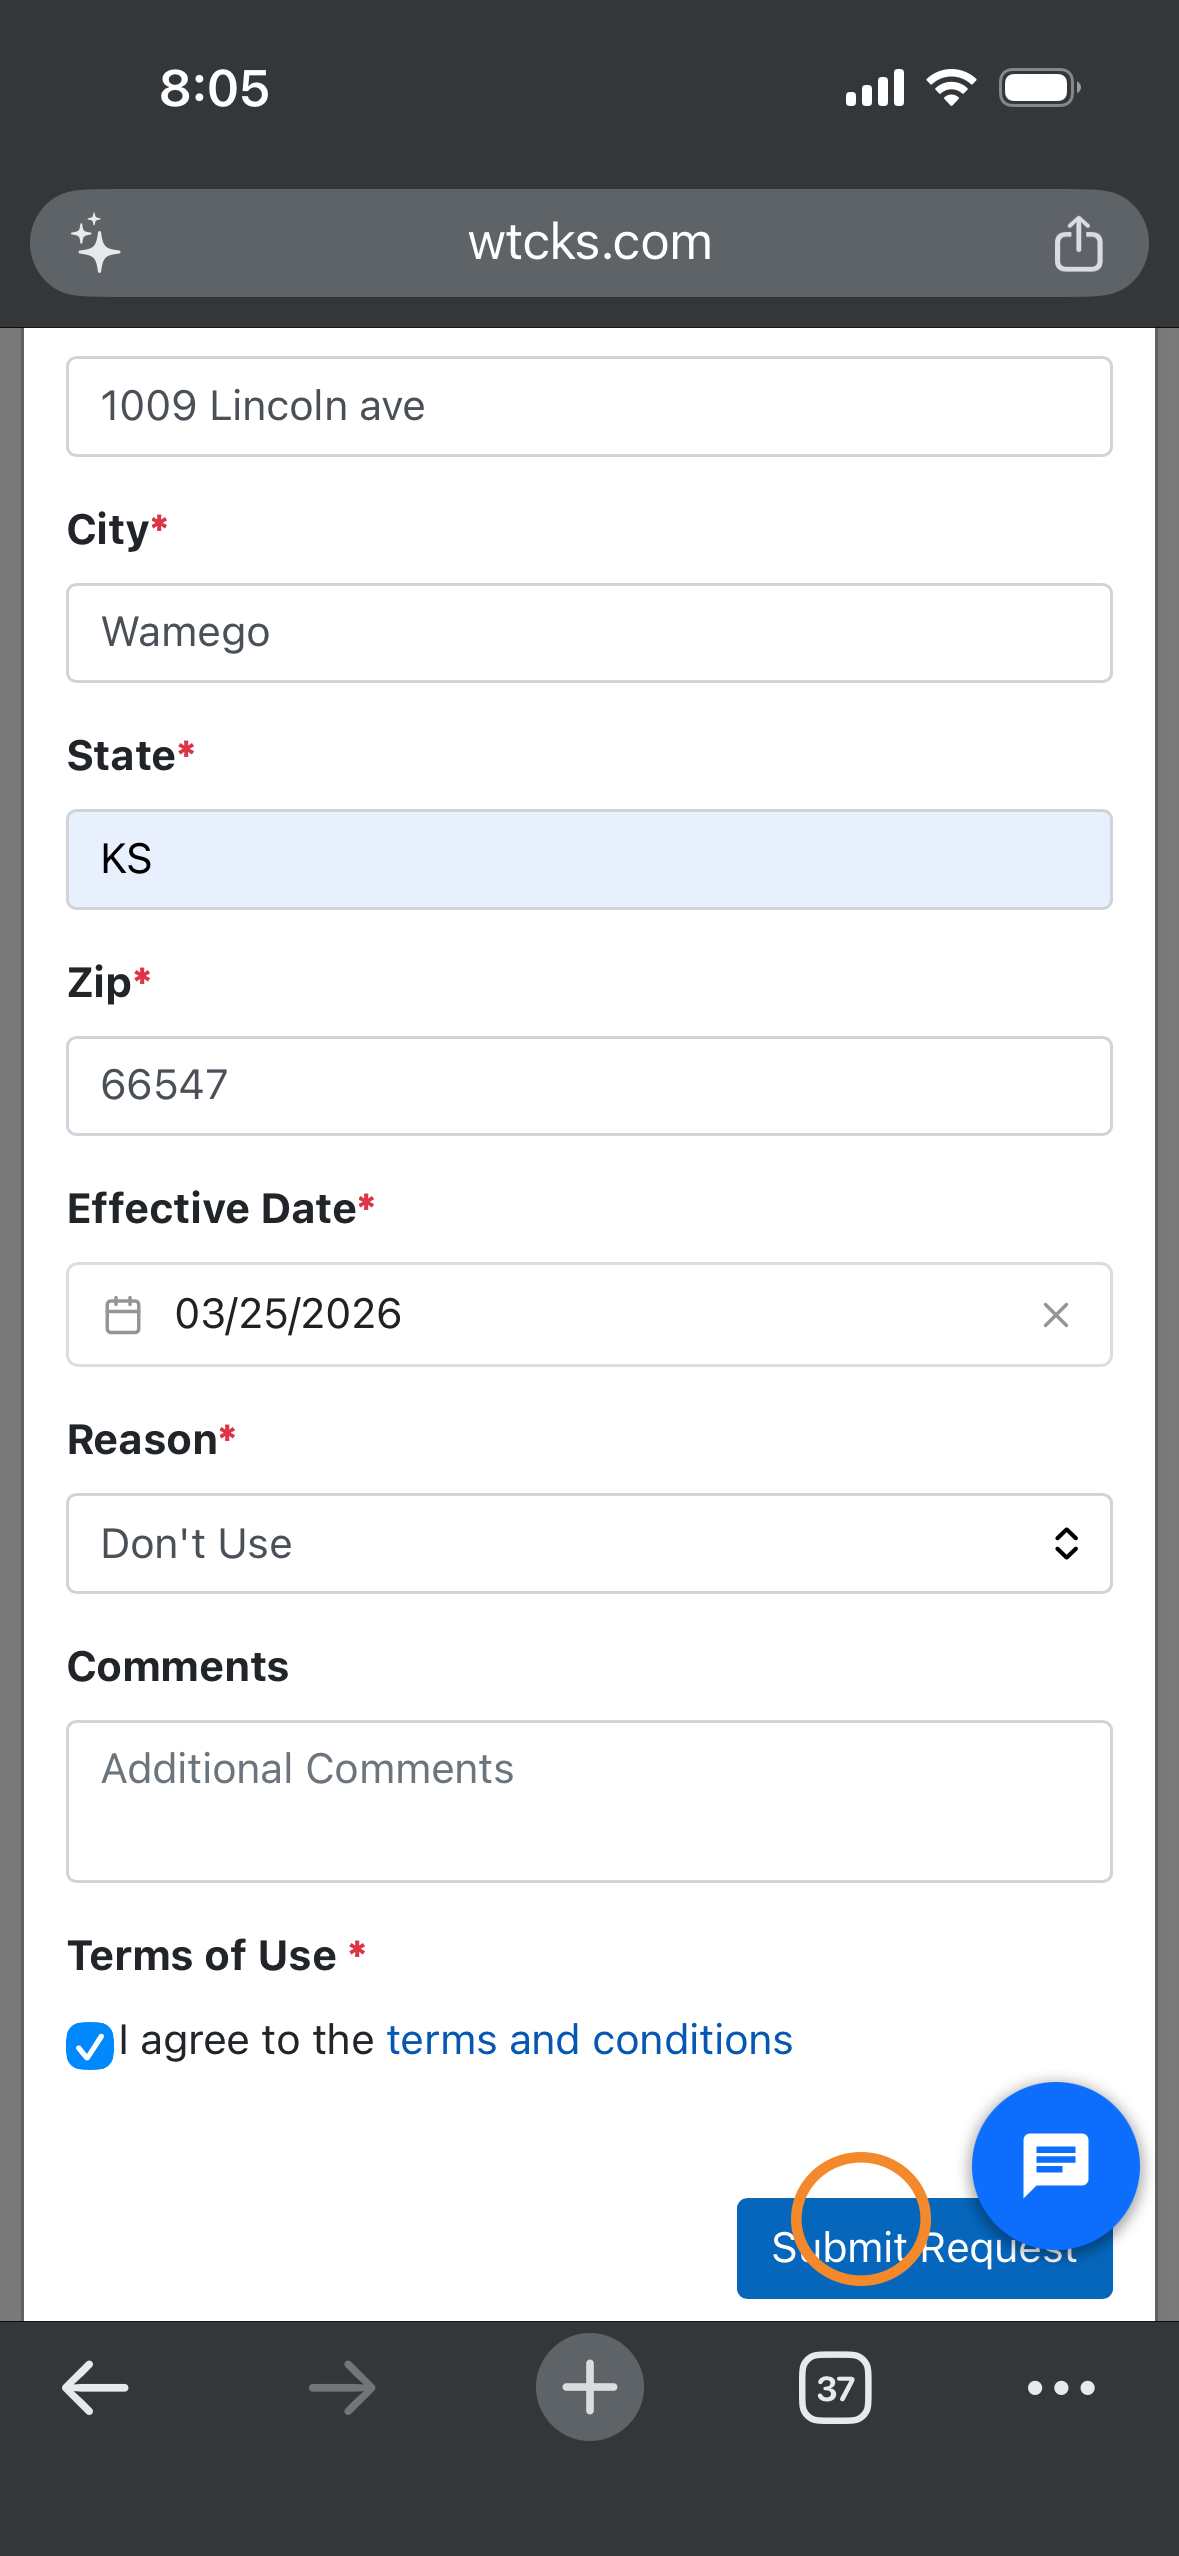Open the browser three-dot more menu
Screen dimensions: 1179x2556
click(x=1061, y=2388)
